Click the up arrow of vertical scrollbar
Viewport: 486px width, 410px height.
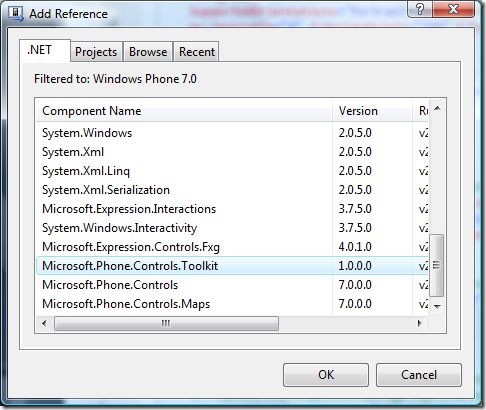pyautogui.click(x=437, y=108)
